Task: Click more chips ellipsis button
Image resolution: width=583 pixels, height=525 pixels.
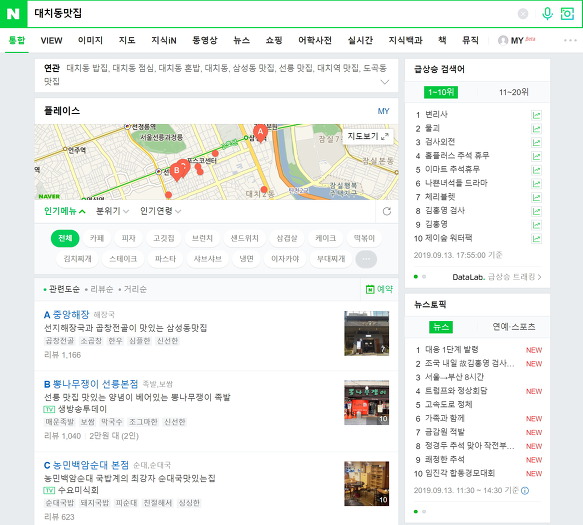Action: click(x=366, y=259)
